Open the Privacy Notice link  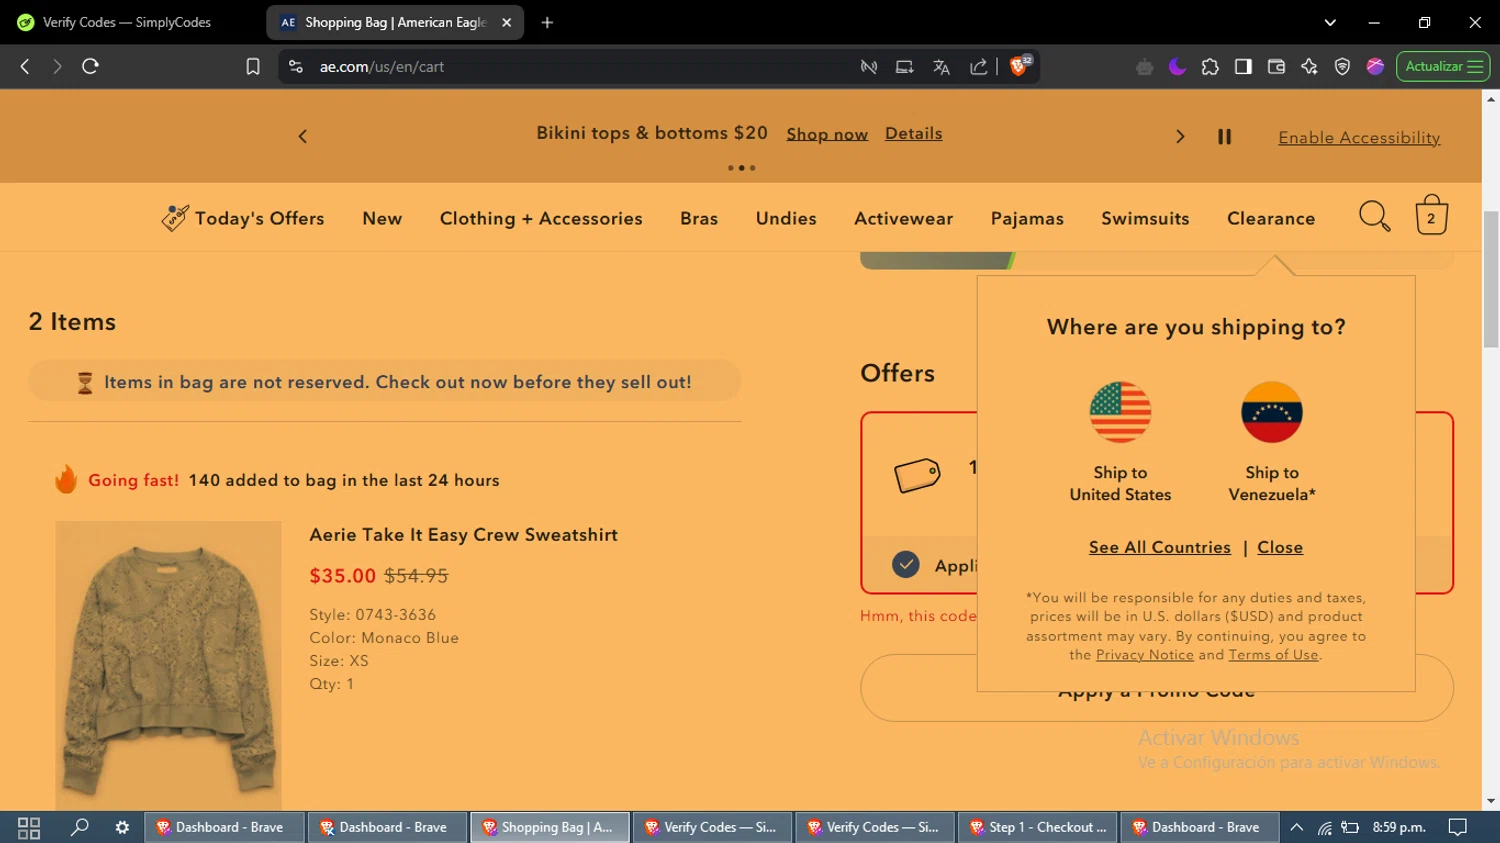click(x=1145, y=655)
